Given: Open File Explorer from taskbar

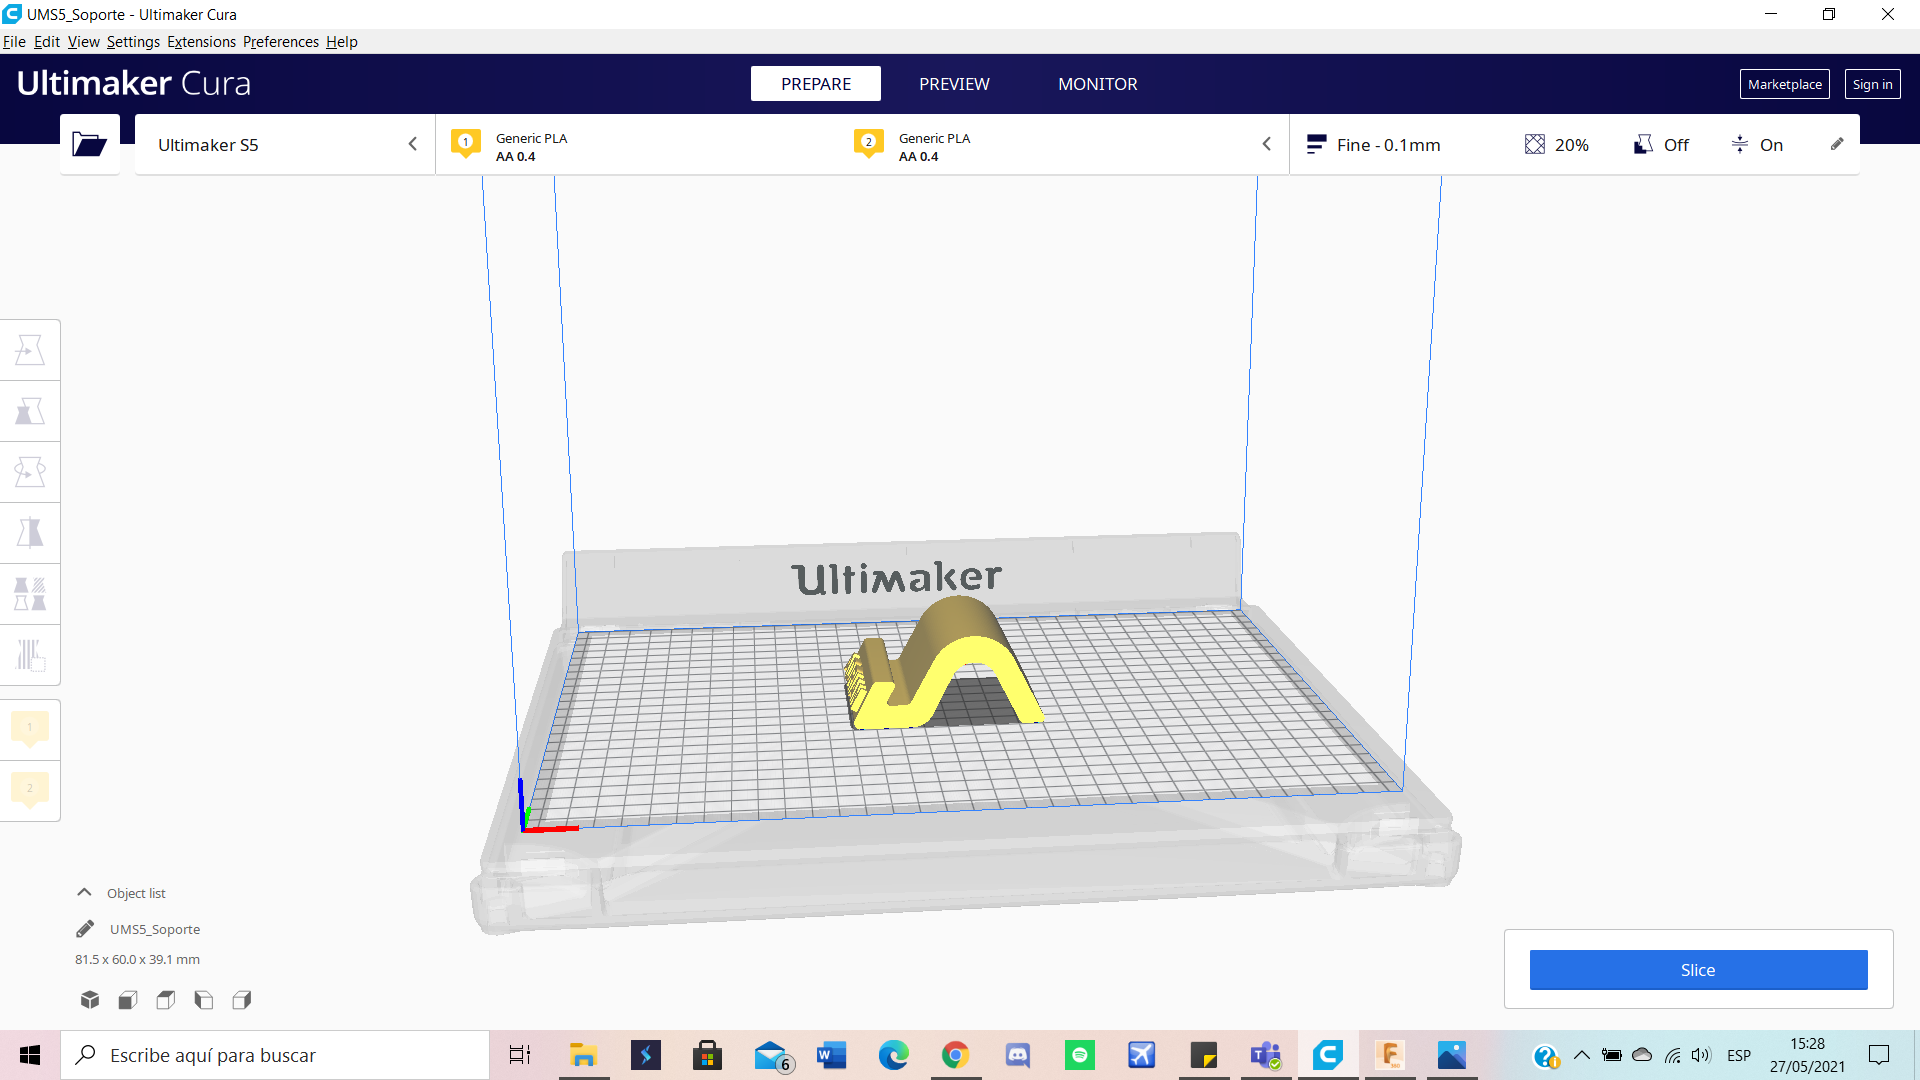Looking at the screenshot, I should click(x=583, y=1055).
